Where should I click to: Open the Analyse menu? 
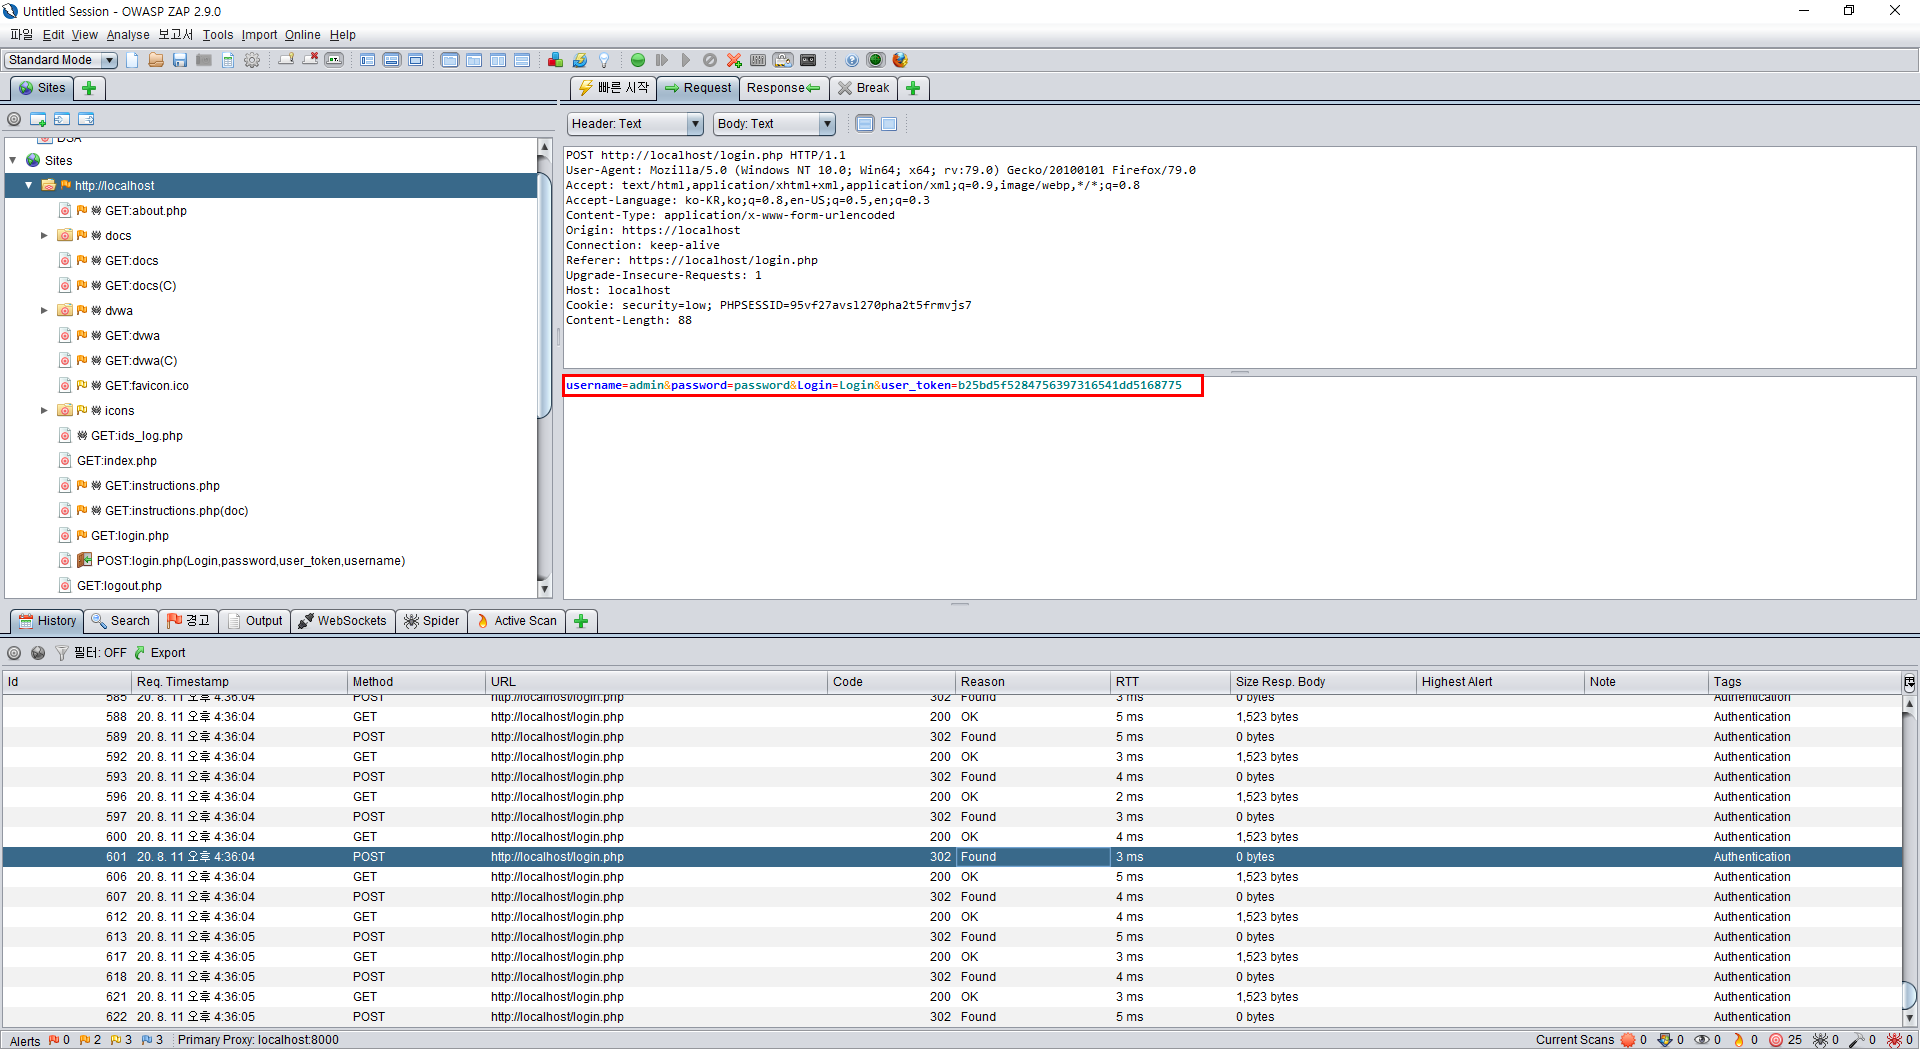[128, 35]
